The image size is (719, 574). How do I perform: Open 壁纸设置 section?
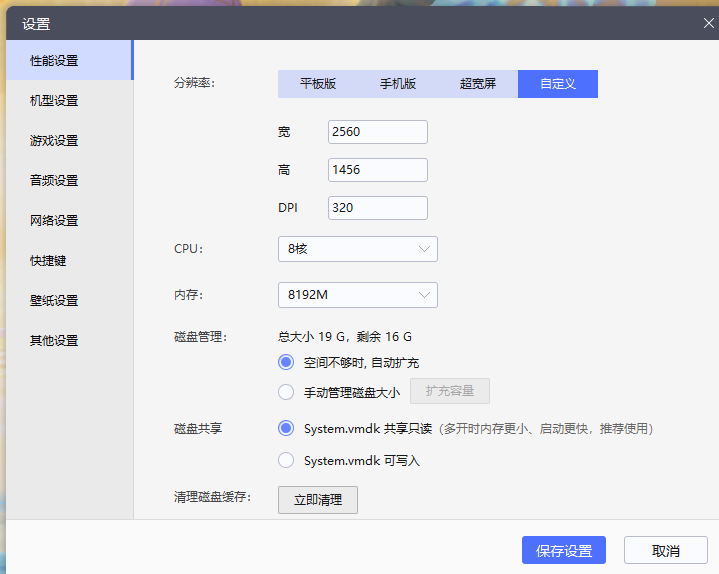(x=54, y=301)
